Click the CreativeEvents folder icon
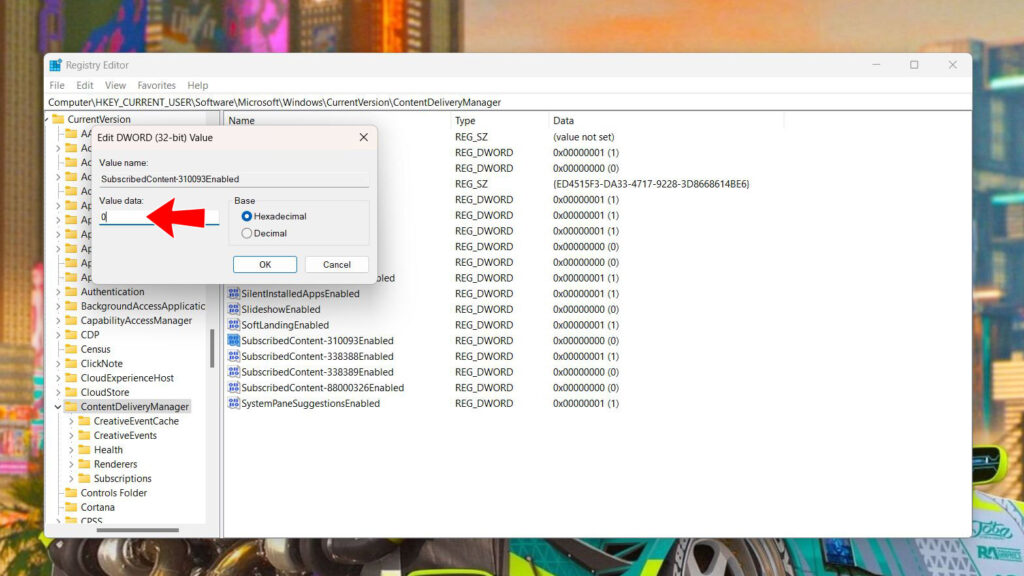 (x=84, y=435)
